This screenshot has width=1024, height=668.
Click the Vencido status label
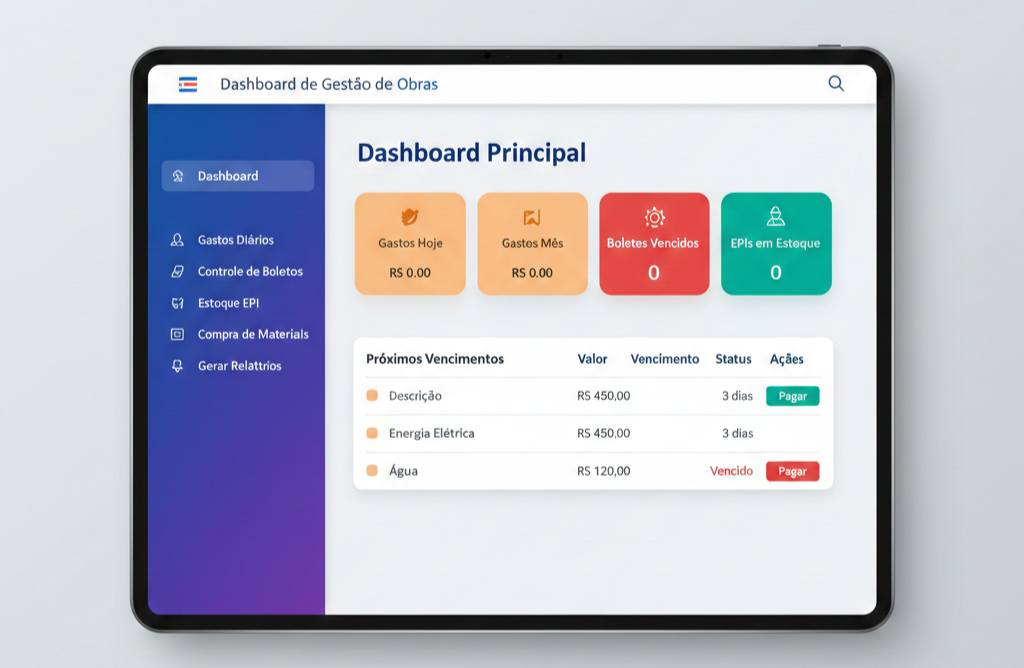731,470
